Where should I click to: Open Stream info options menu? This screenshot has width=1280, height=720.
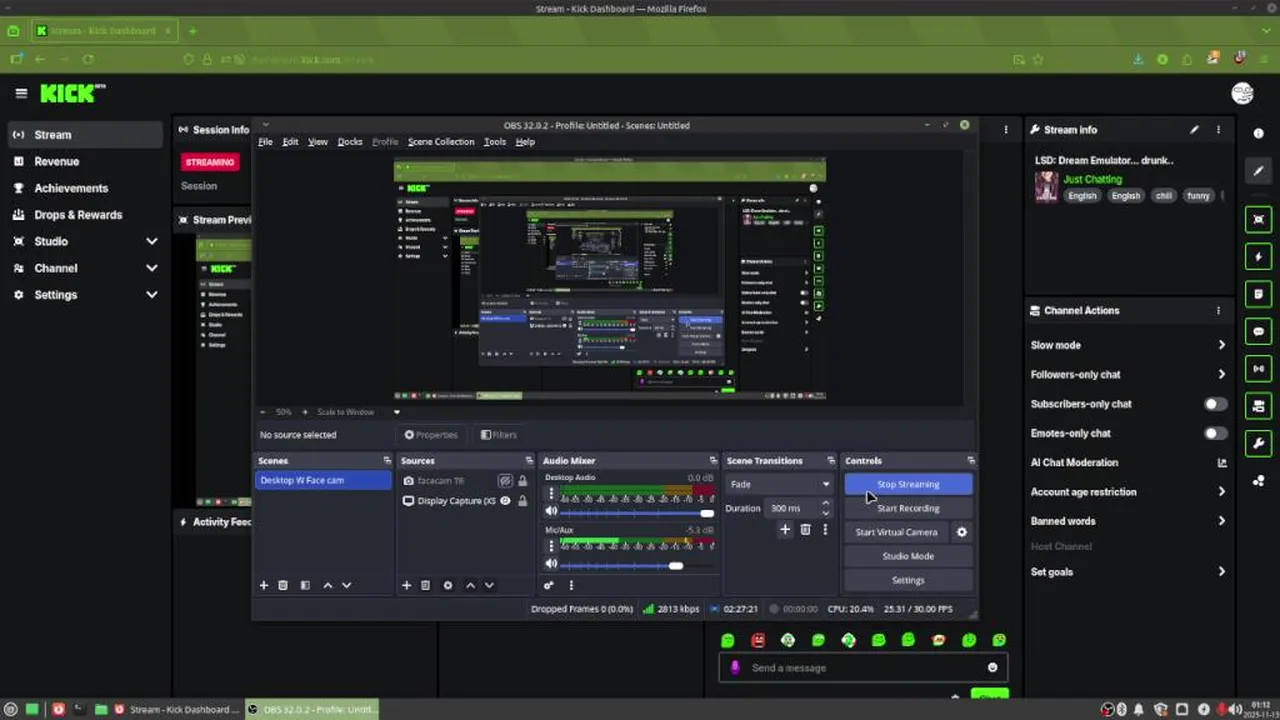(1218, 130)
